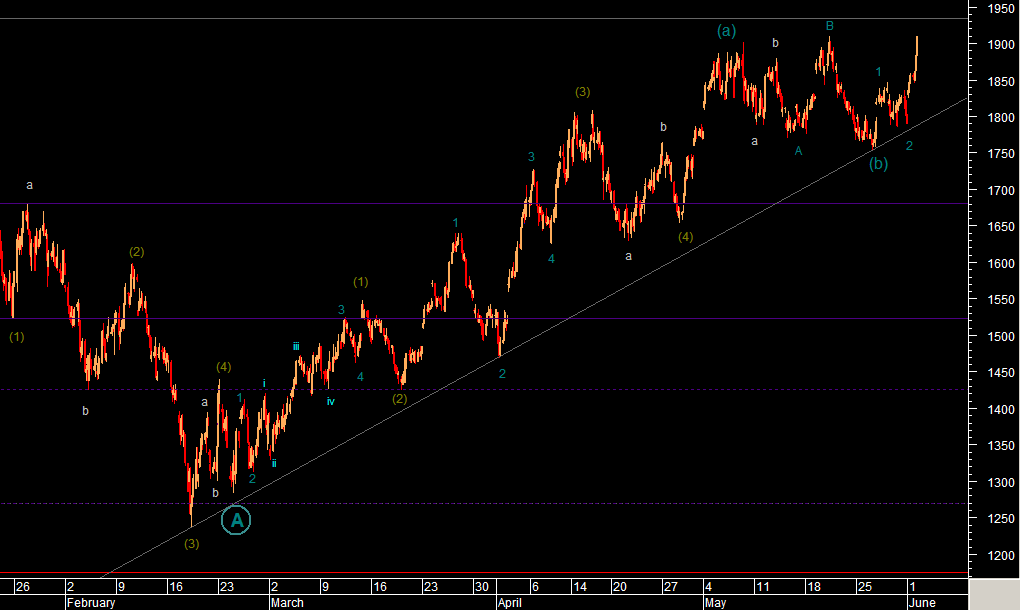Click the June month label

(x=922, y=603)
